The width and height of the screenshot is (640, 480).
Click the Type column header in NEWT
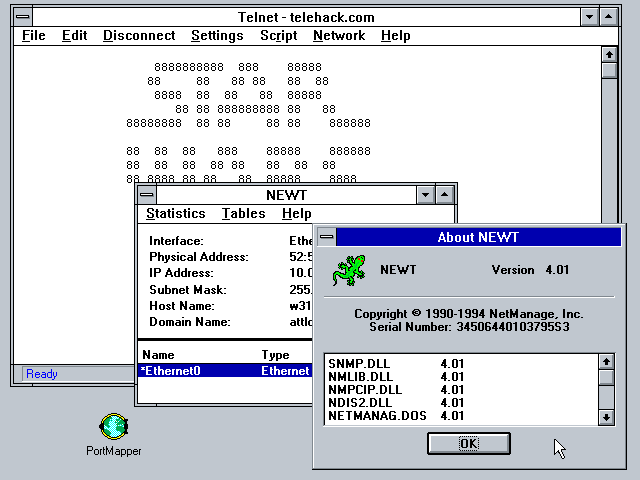tap(276, 355)
